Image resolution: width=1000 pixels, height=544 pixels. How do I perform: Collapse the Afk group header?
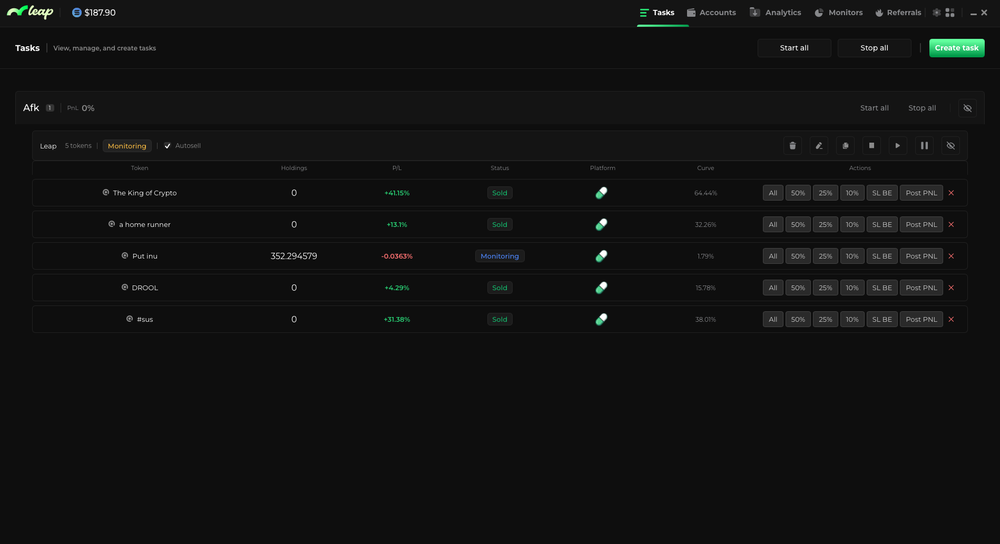[31, 108]
